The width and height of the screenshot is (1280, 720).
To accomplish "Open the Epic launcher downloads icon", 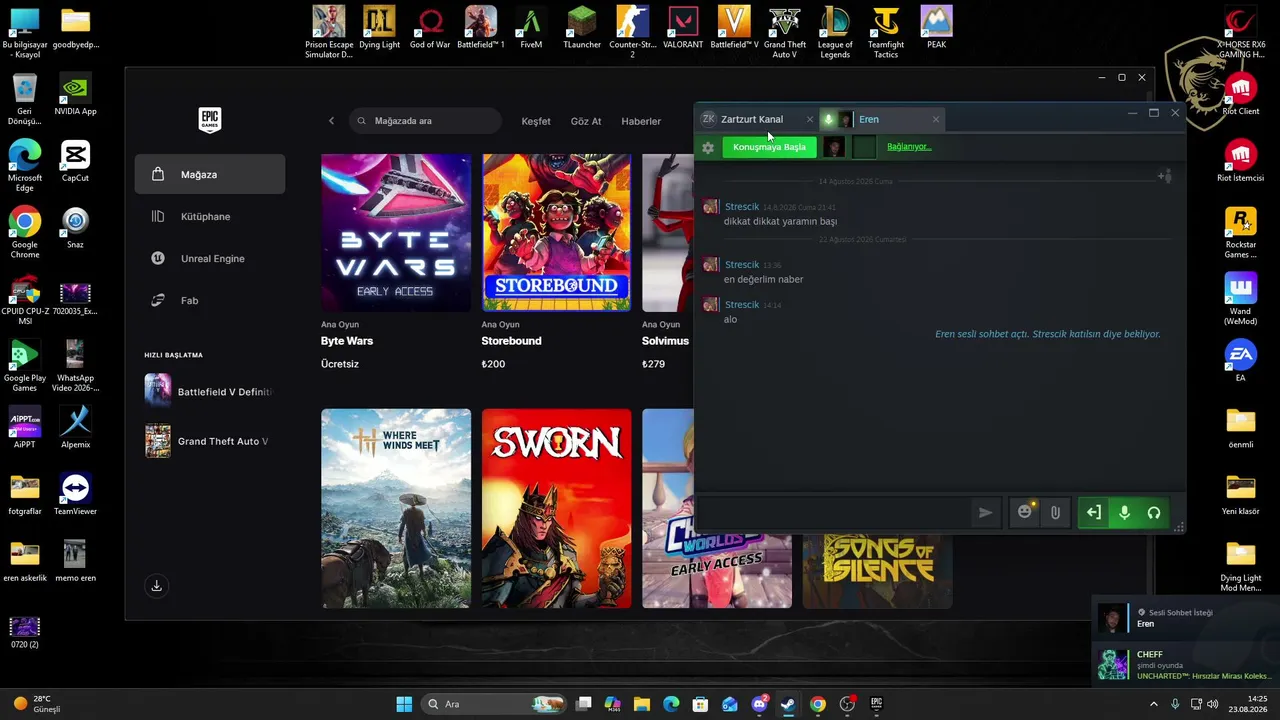I will pyautogui.click(x=157, y=586).
